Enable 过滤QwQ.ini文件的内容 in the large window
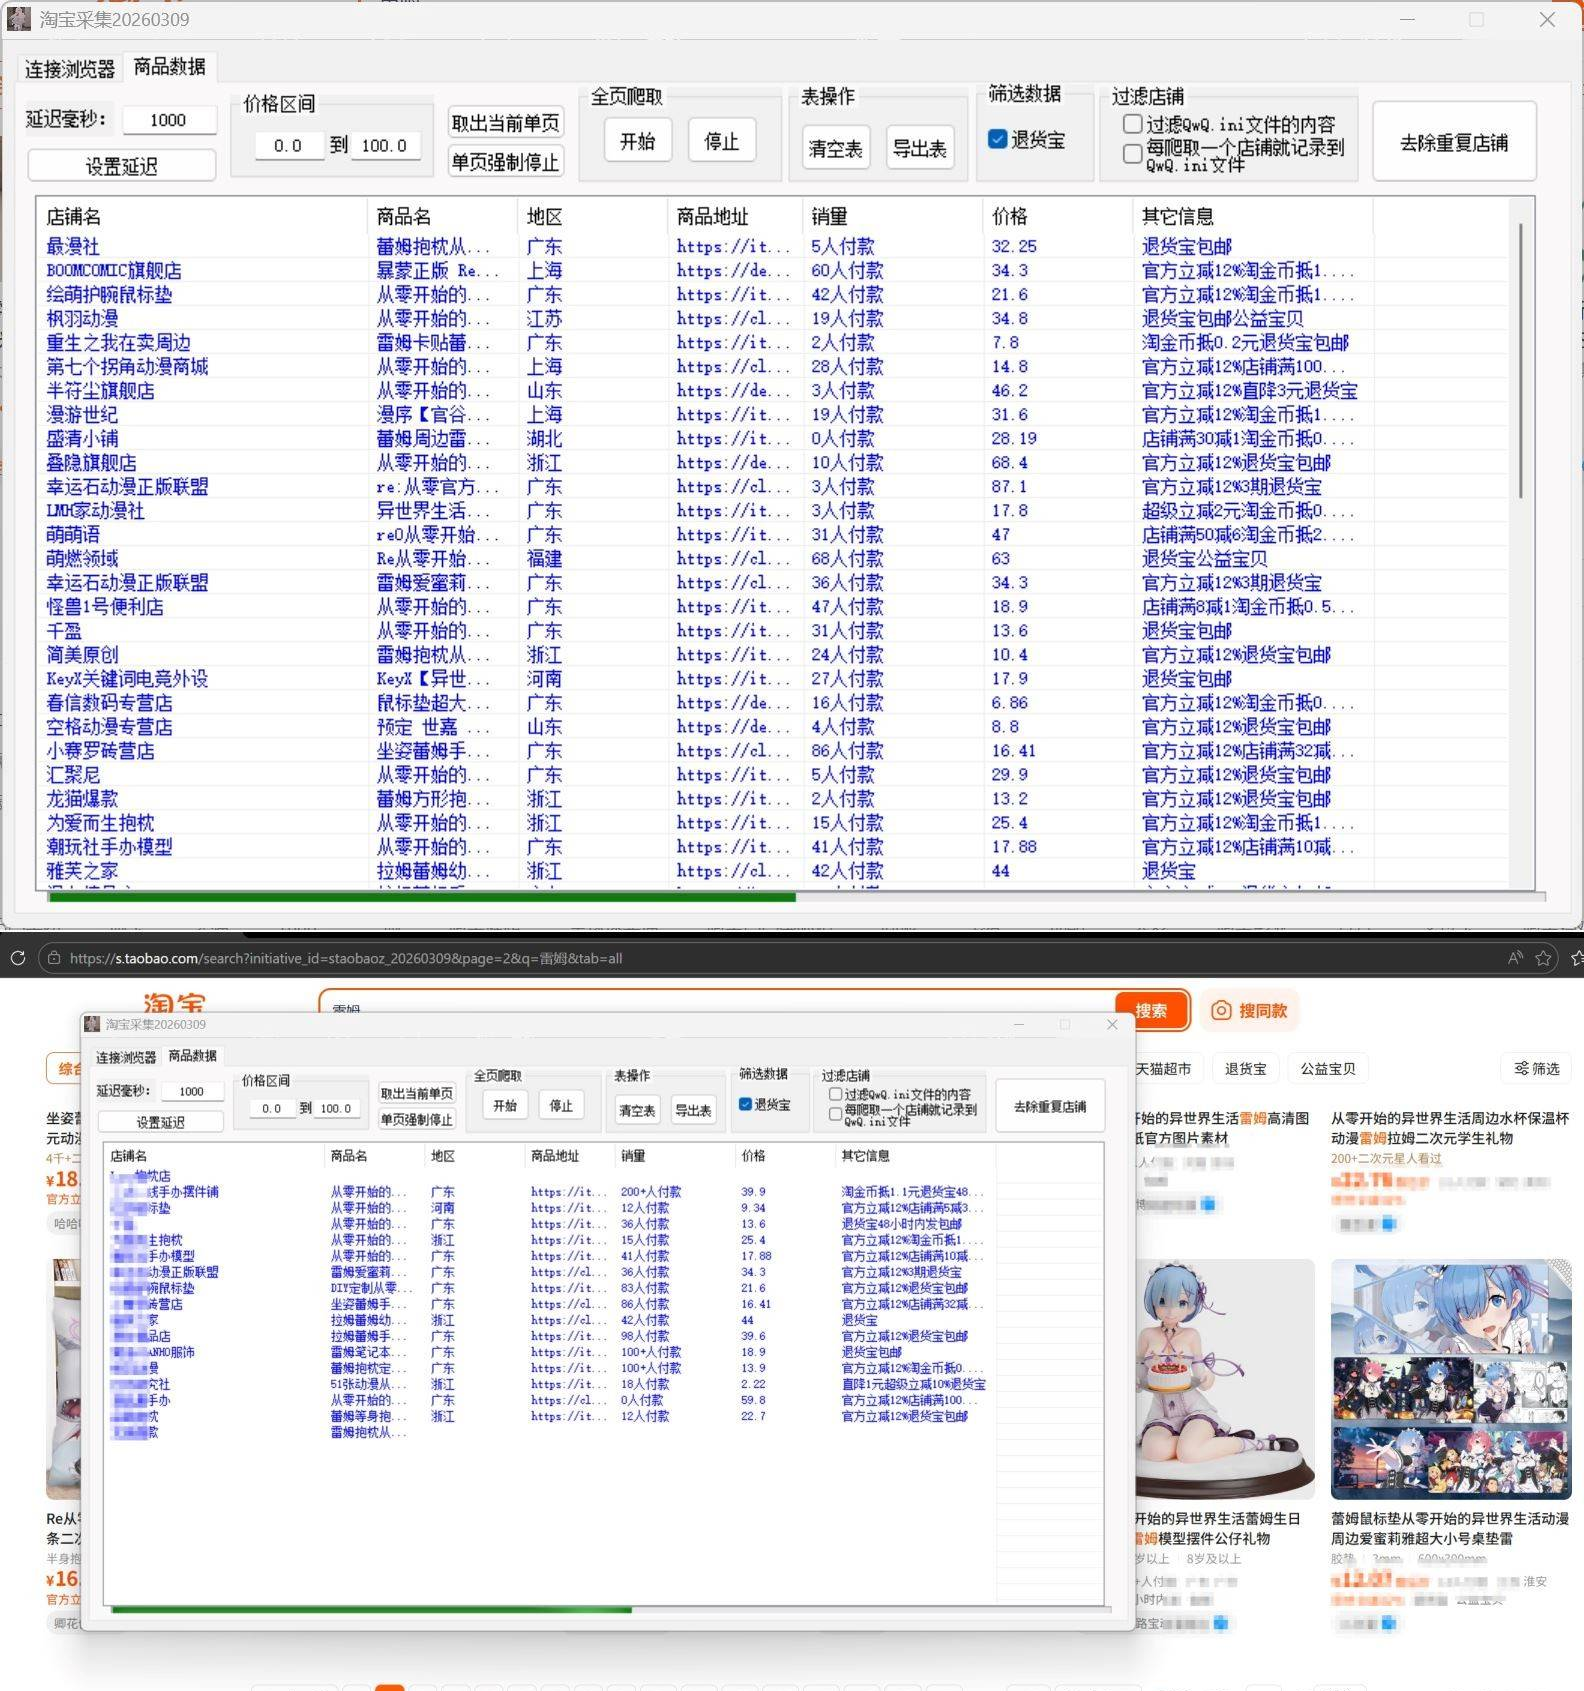 click(1132, 124)
